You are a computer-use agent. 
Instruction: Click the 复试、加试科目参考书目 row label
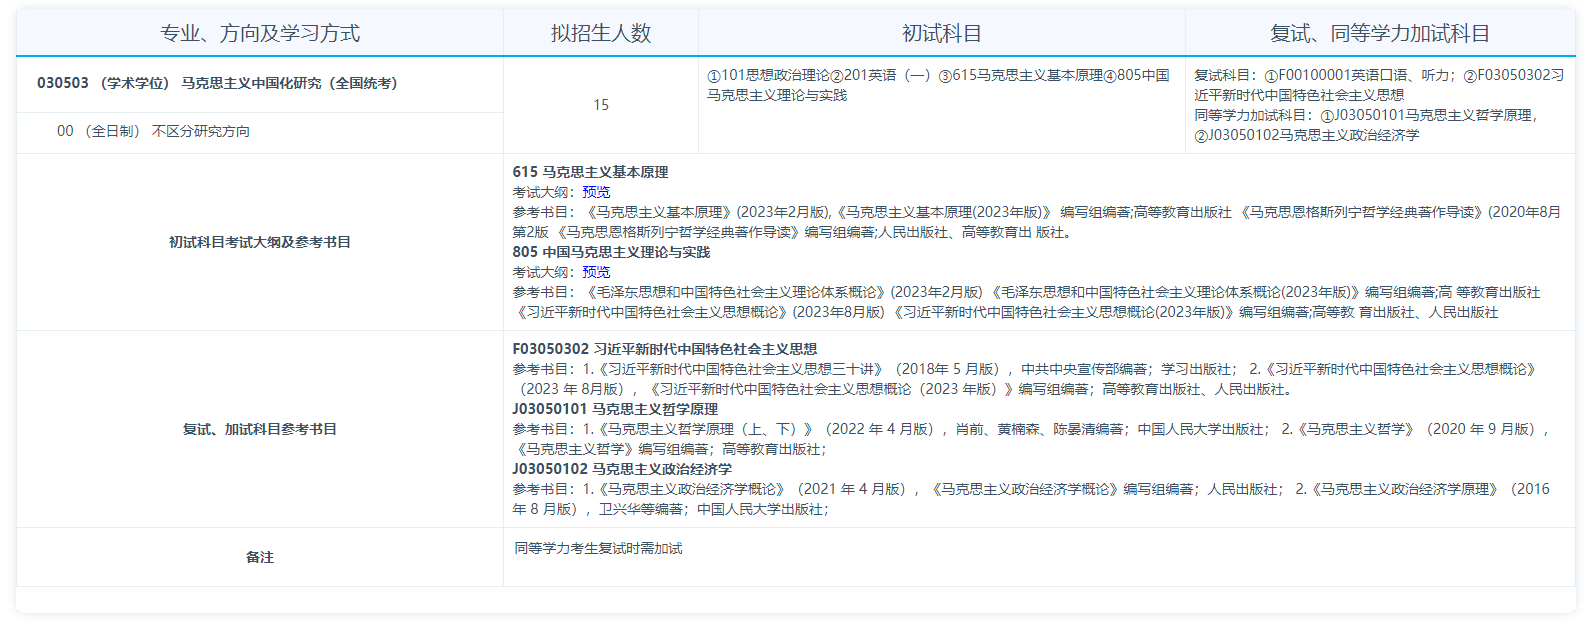(260, 429)
